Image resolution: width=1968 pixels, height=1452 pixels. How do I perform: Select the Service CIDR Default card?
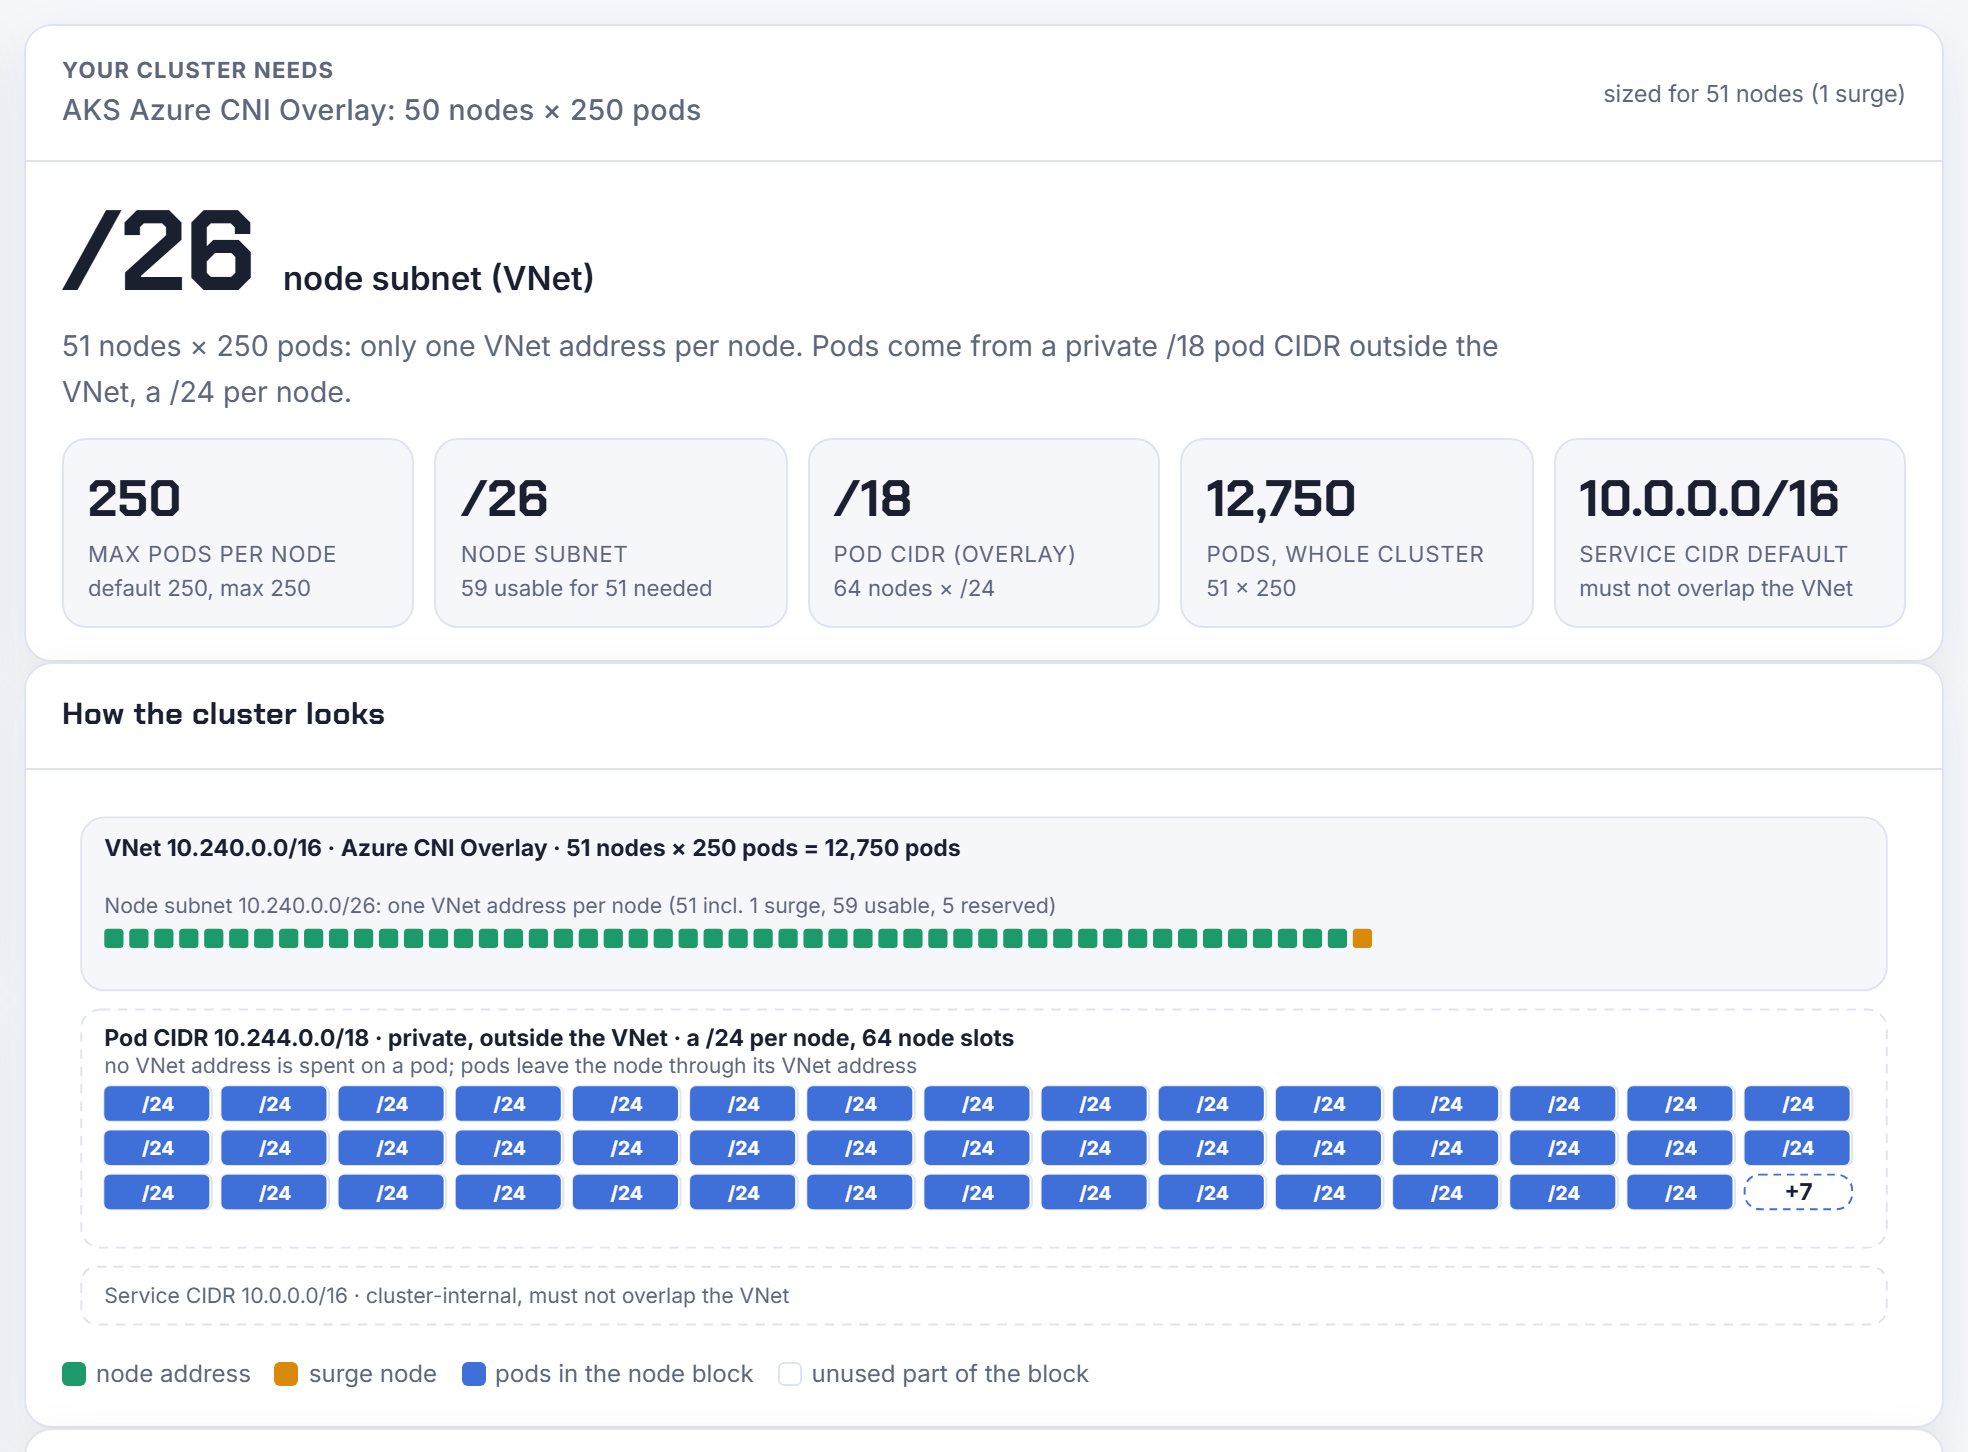[1730, 533]
